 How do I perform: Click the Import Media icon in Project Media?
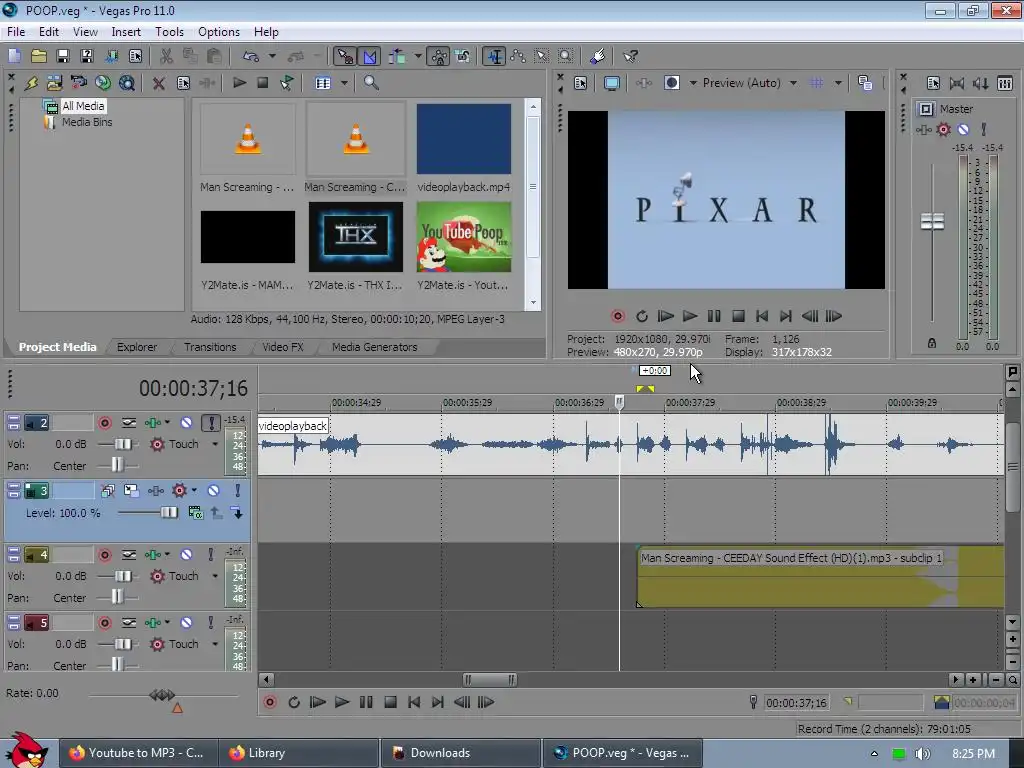coord(55,83)
